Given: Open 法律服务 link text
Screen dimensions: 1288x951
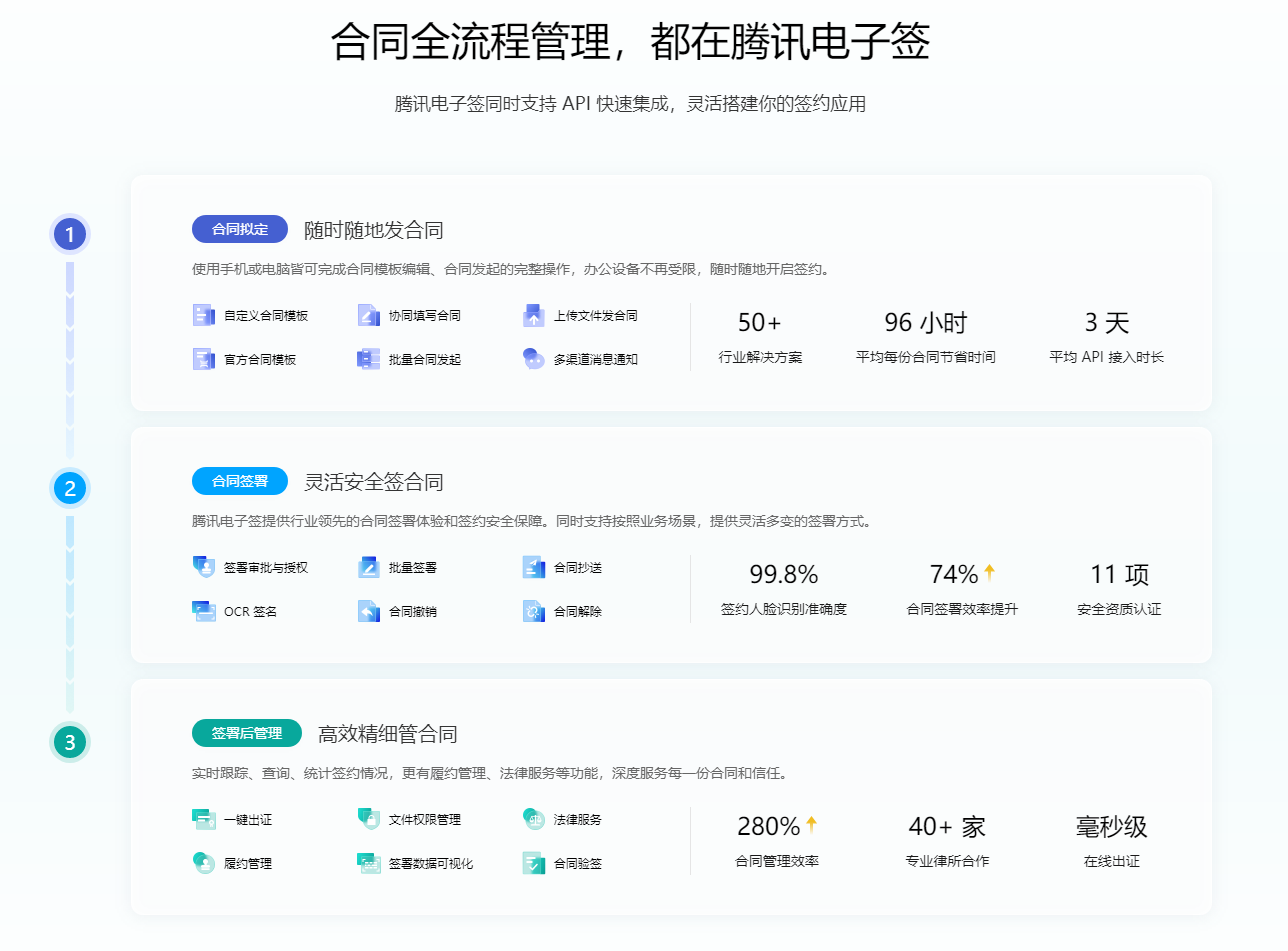Looking at the screenshot, I should [x=578, y=819].
